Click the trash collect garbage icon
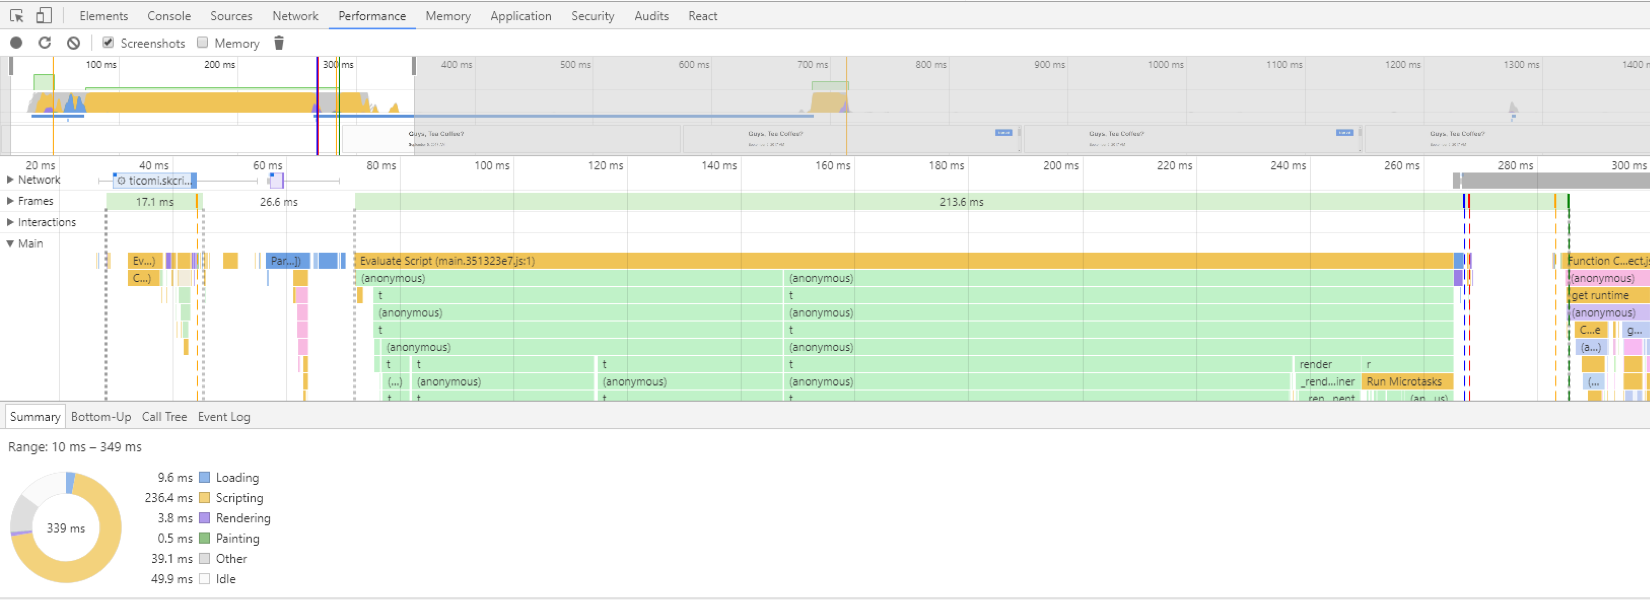Screen dimensions: 1650x600 279,43
